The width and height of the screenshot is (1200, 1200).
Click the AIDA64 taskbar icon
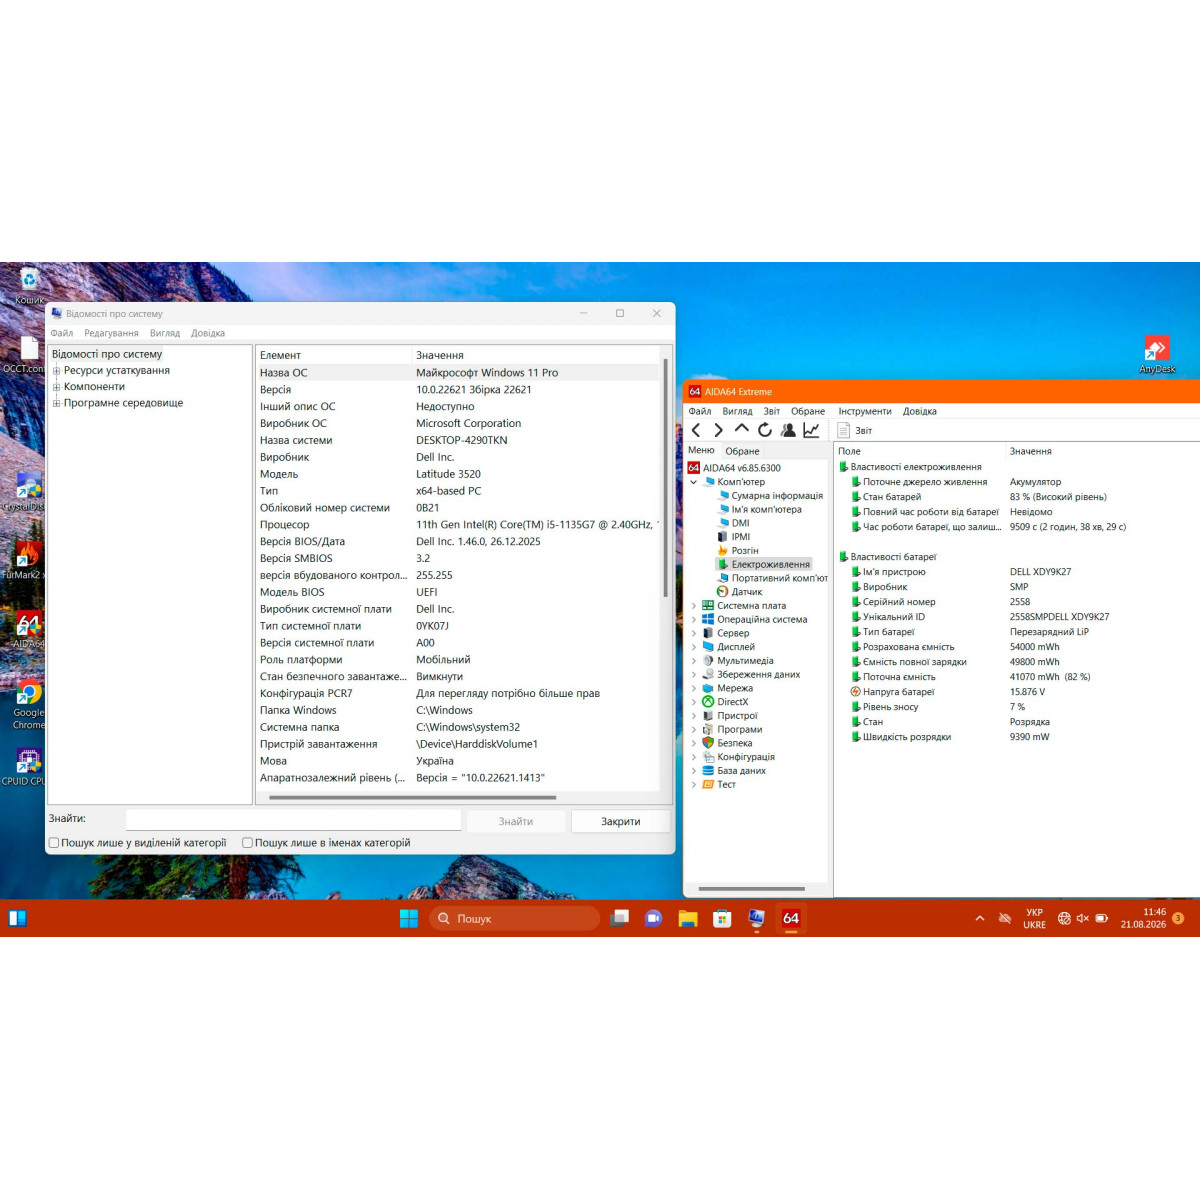791,918
